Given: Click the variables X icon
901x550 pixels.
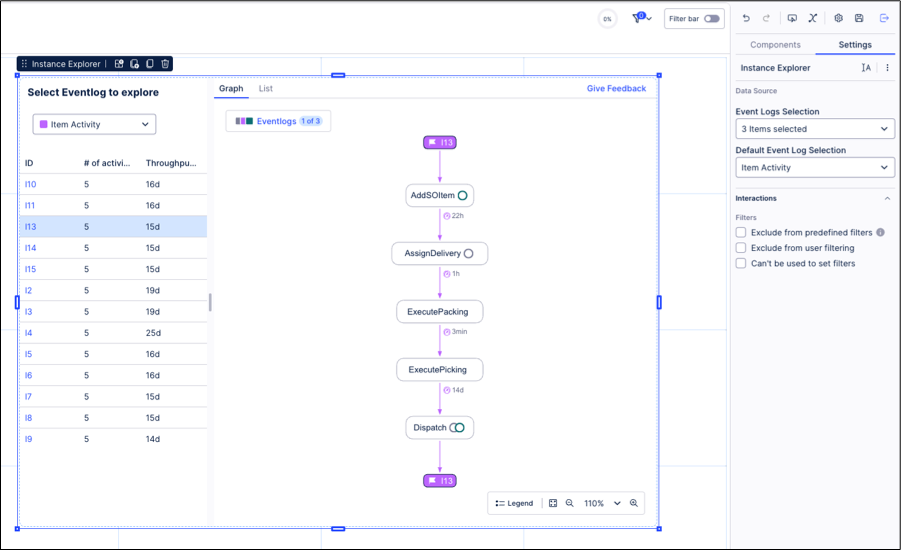Looking at the screenshot, I should [813, 18].
